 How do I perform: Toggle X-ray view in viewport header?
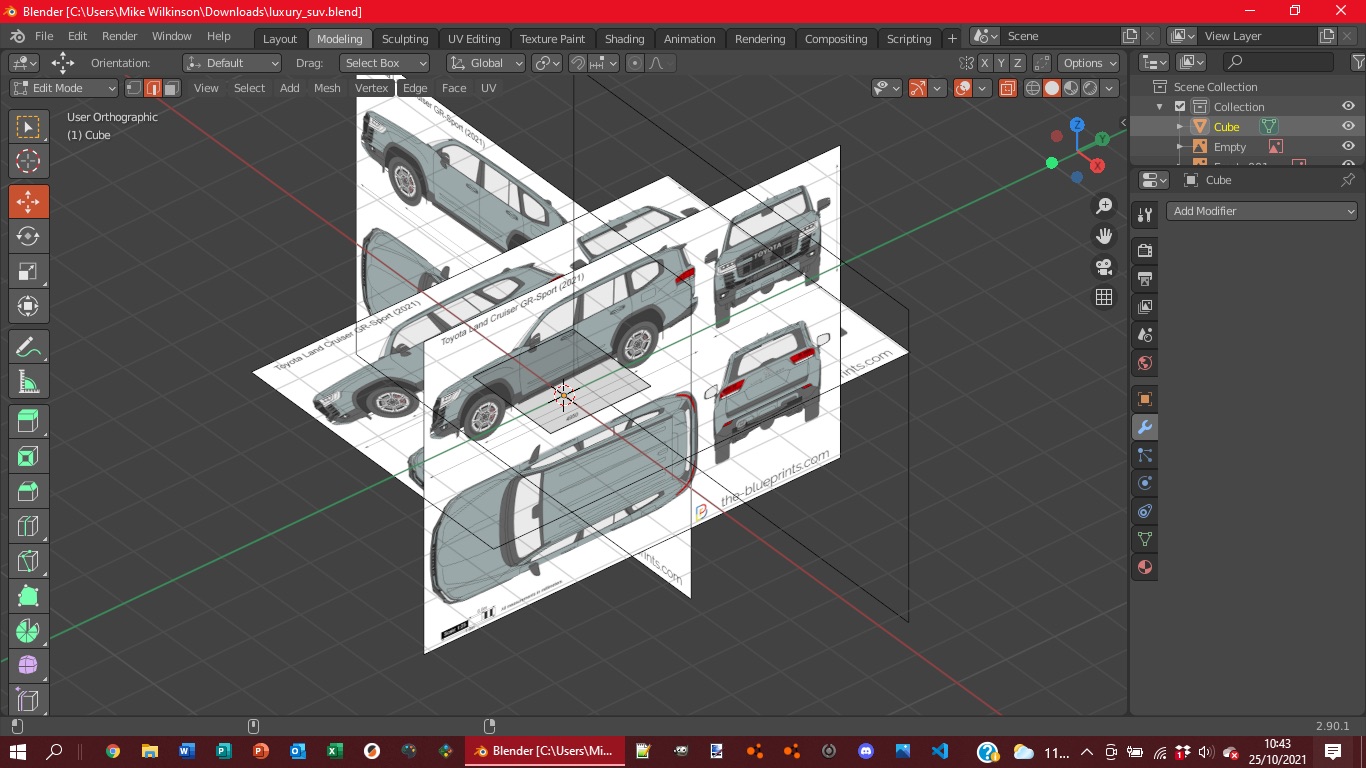[1007, 88]
